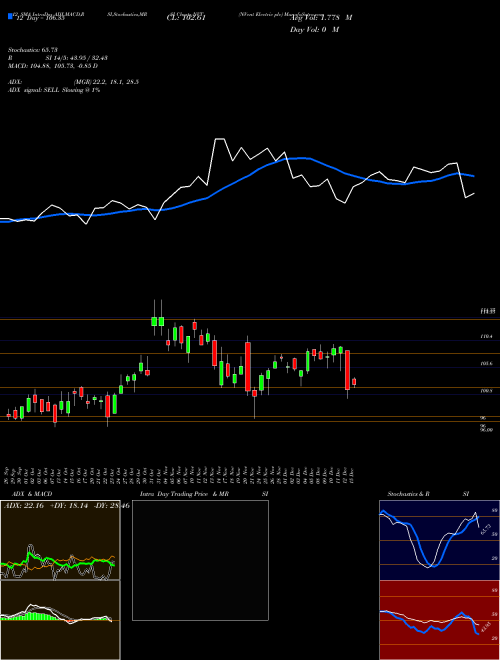Click the '(MGR) 22.2, 18.1, 28.5' ADX values
The width and height of the screenshot is (500, 660).
pyautogui.click(x=106, y=82)
